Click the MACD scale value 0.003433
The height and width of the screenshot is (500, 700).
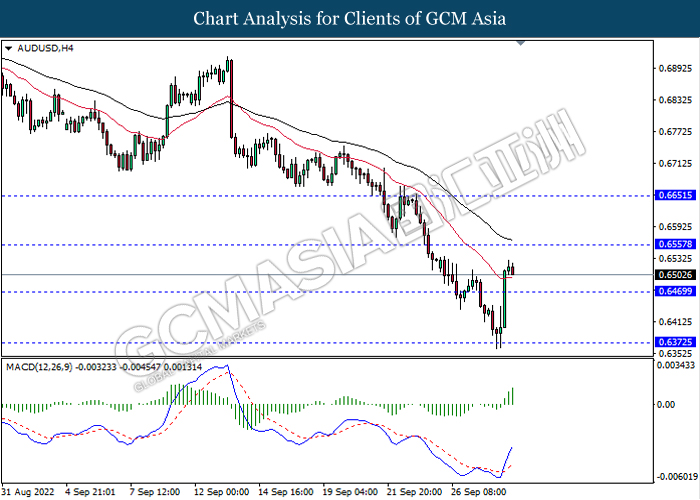[675, 365]
